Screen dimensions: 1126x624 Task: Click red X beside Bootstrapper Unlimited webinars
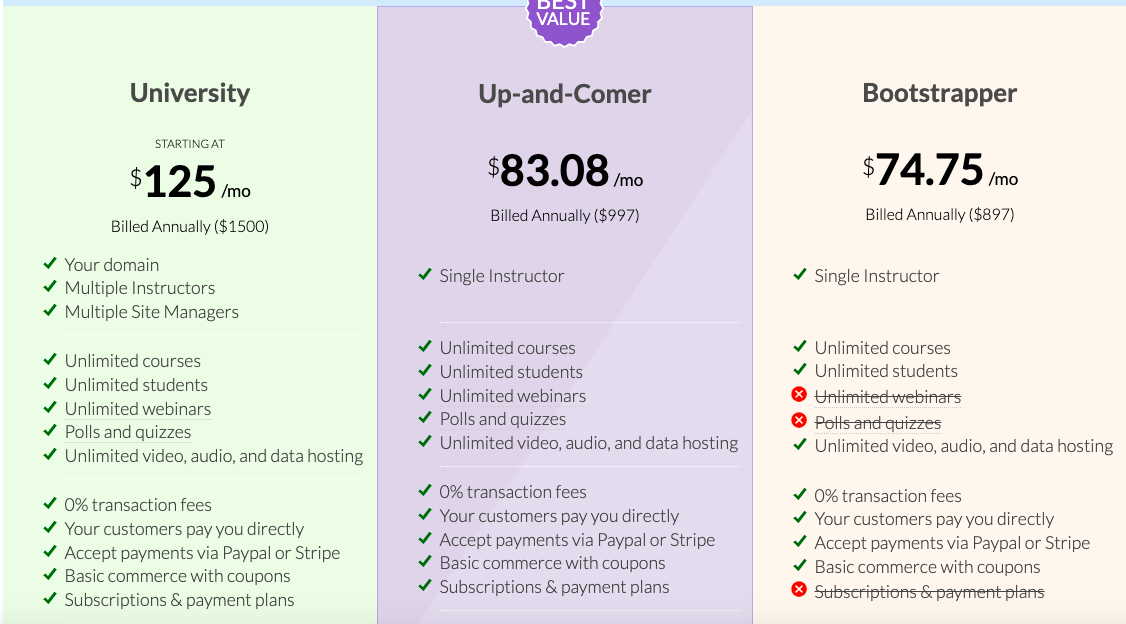coord(799,395)
